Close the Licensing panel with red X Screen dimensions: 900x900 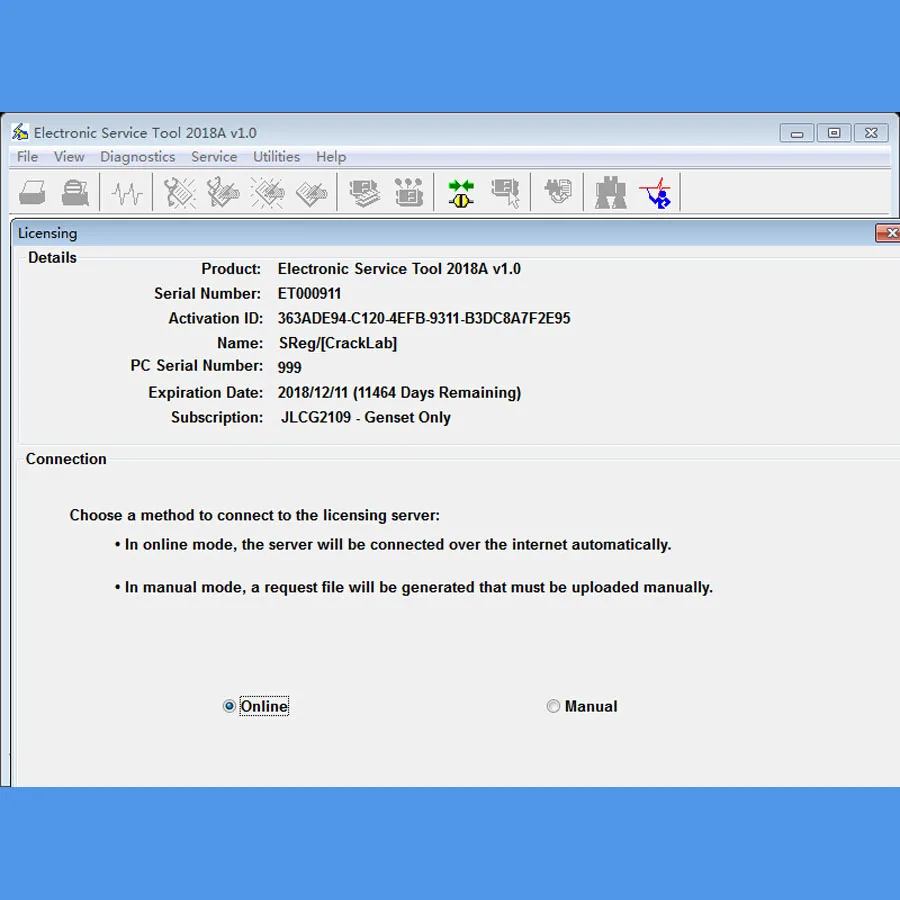[x=889, y=233]
